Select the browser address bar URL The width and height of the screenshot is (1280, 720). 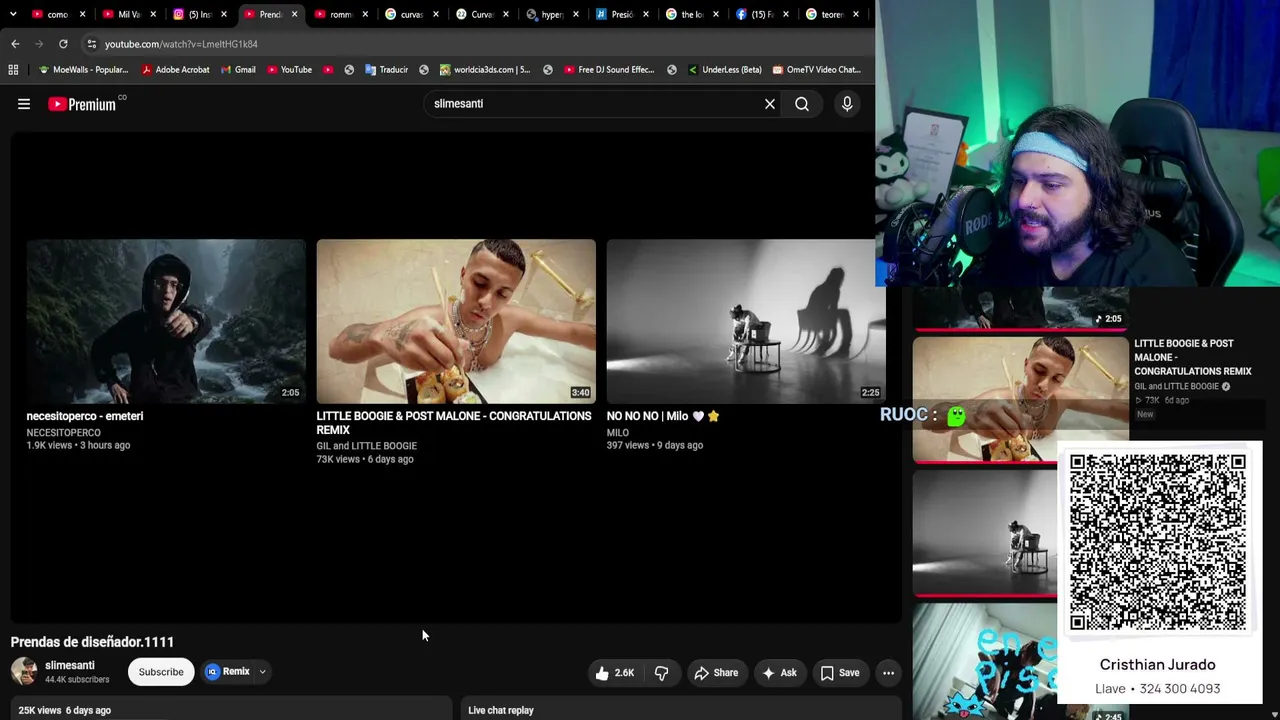point(181,44)
